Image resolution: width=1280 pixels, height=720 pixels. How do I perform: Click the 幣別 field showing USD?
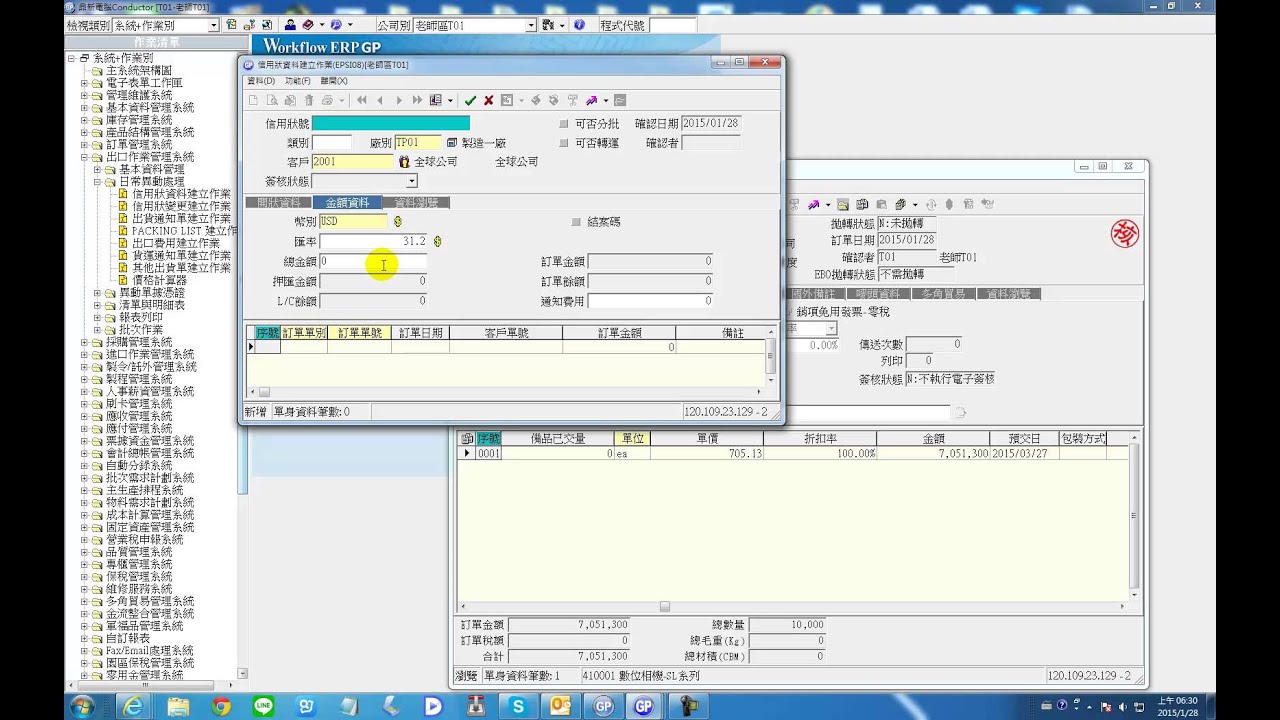pyautogui.click(x=353, y=221)
